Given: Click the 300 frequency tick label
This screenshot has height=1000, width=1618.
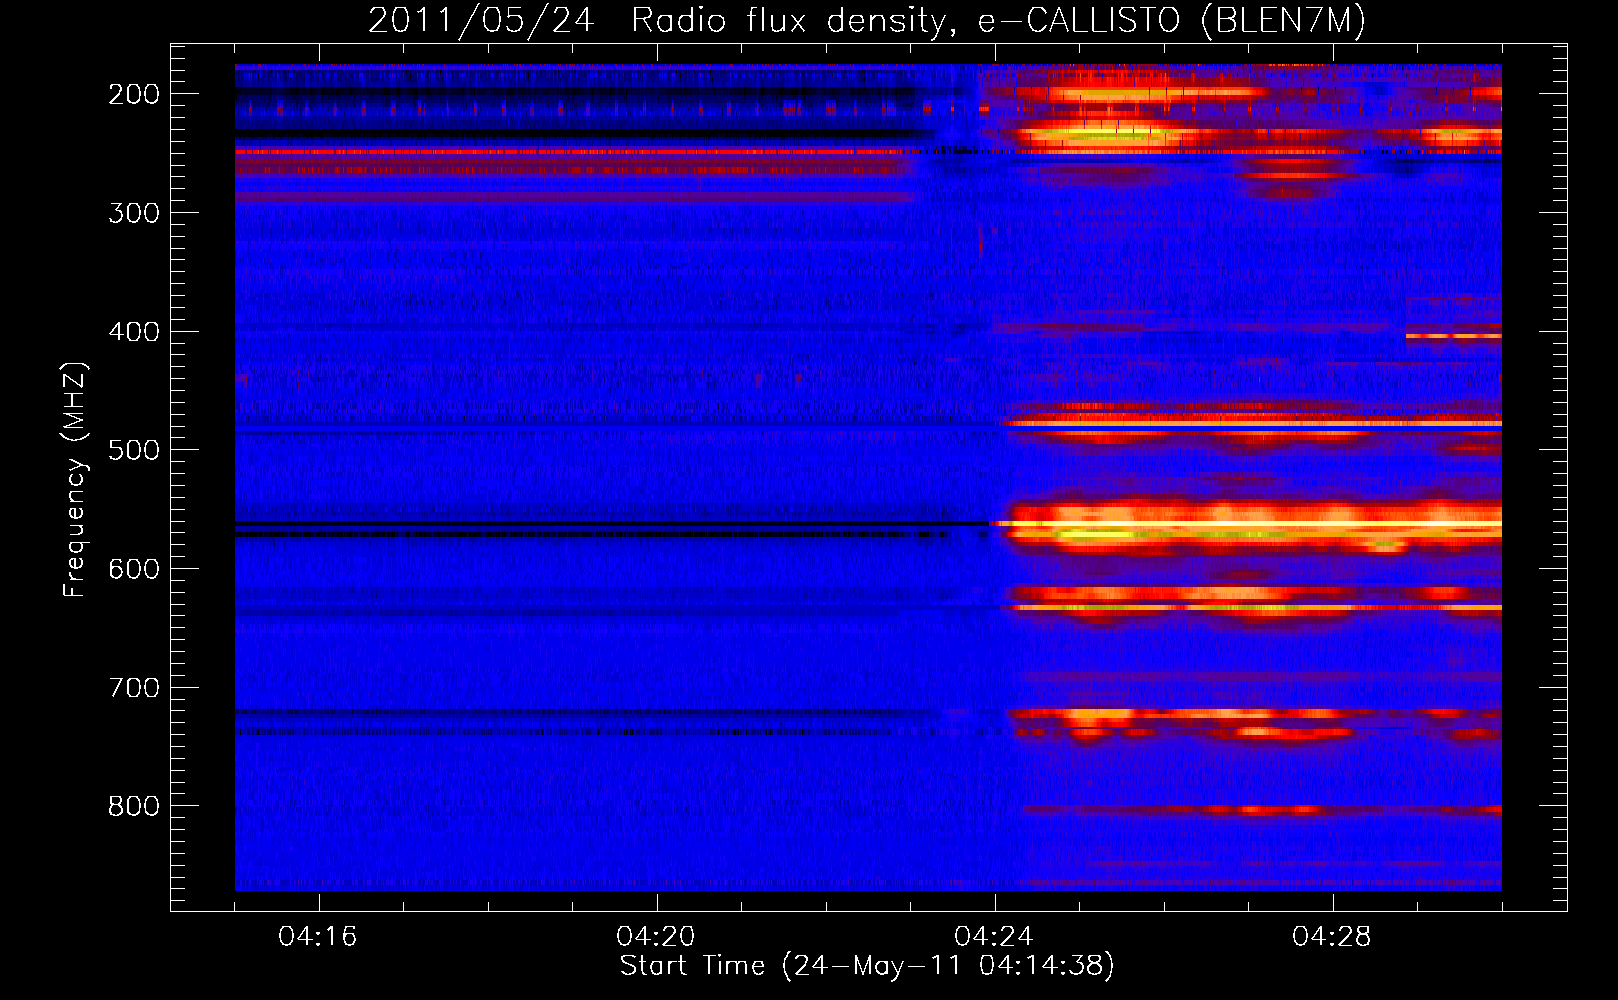Looking at the screenshot, I should [x=134, y=213].
